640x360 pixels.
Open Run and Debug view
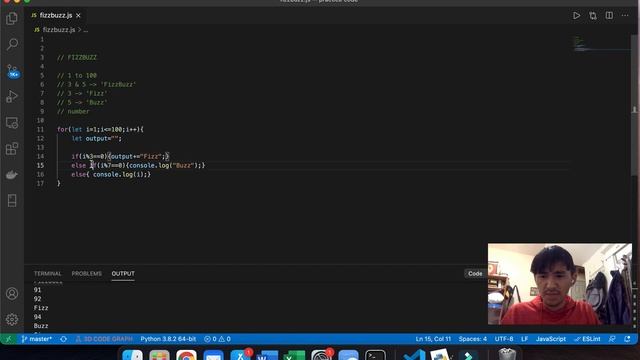pyautogui.click(x=12, y=96)
